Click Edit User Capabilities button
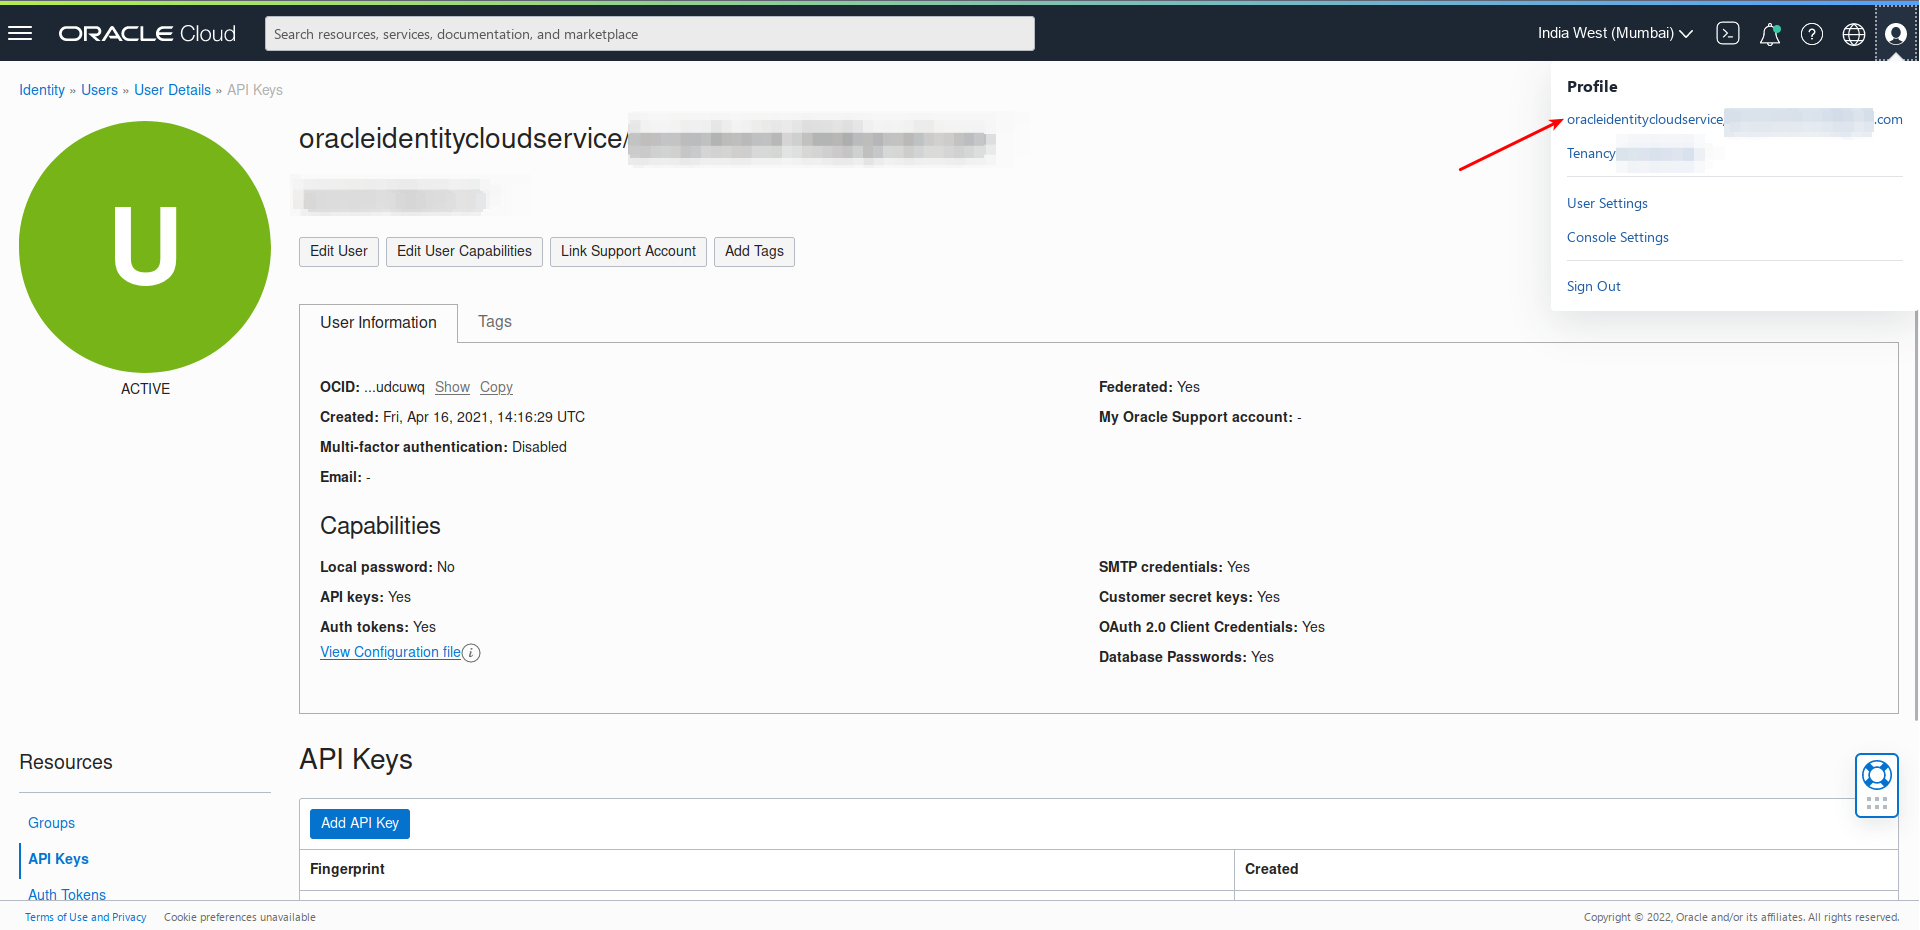 pos(464,252)
